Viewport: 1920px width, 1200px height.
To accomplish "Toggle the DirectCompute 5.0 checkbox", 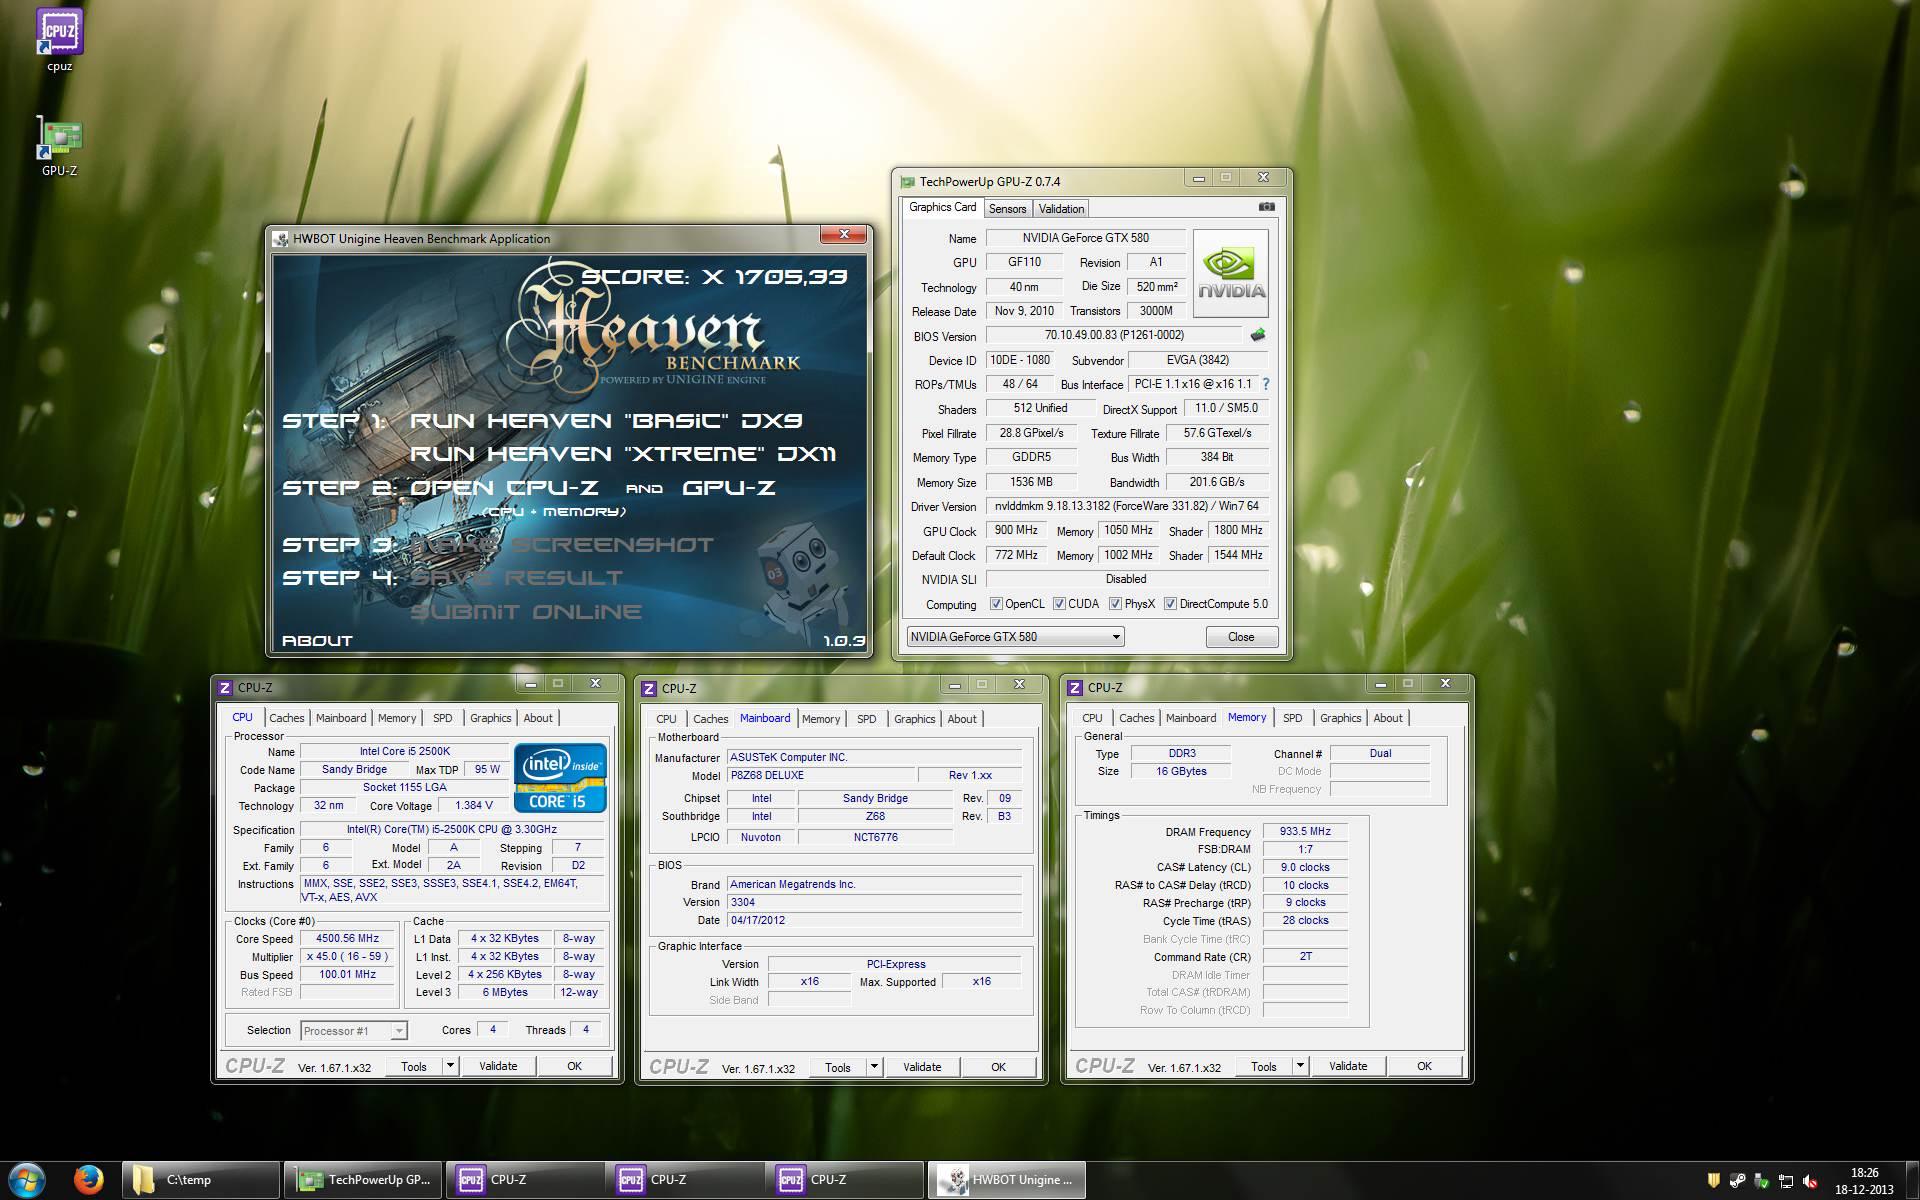I will (x=1170, y=604).
